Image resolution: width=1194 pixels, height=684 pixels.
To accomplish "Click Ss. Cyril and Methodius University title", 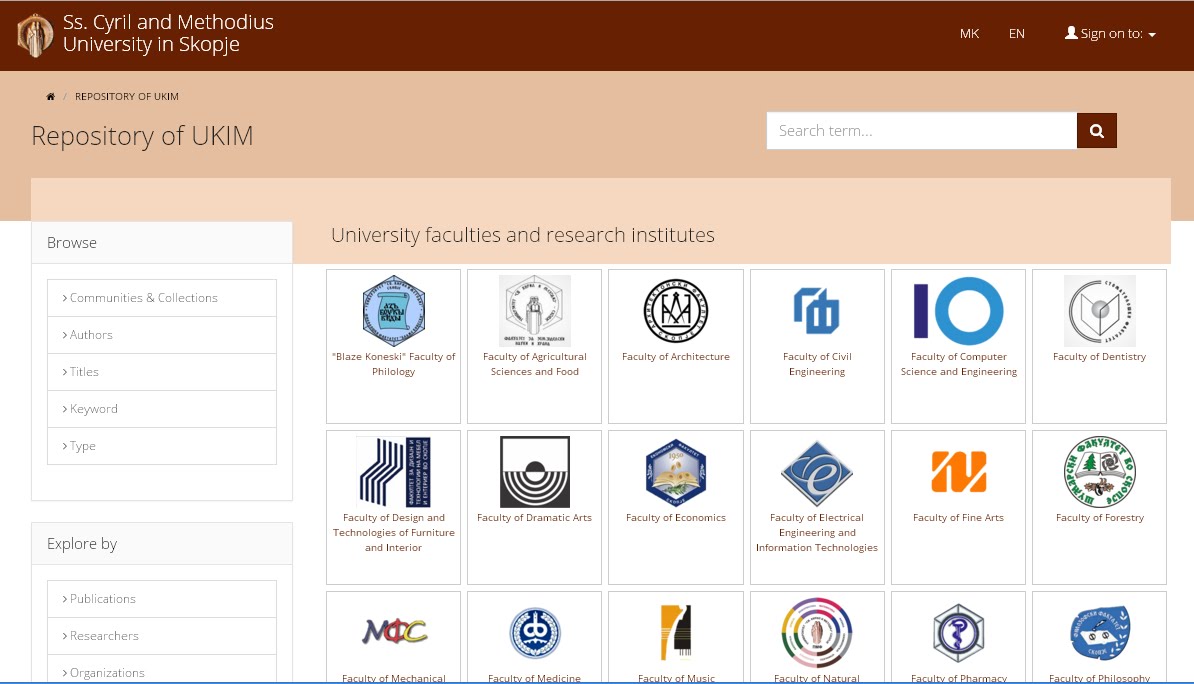I will point(168,34).
